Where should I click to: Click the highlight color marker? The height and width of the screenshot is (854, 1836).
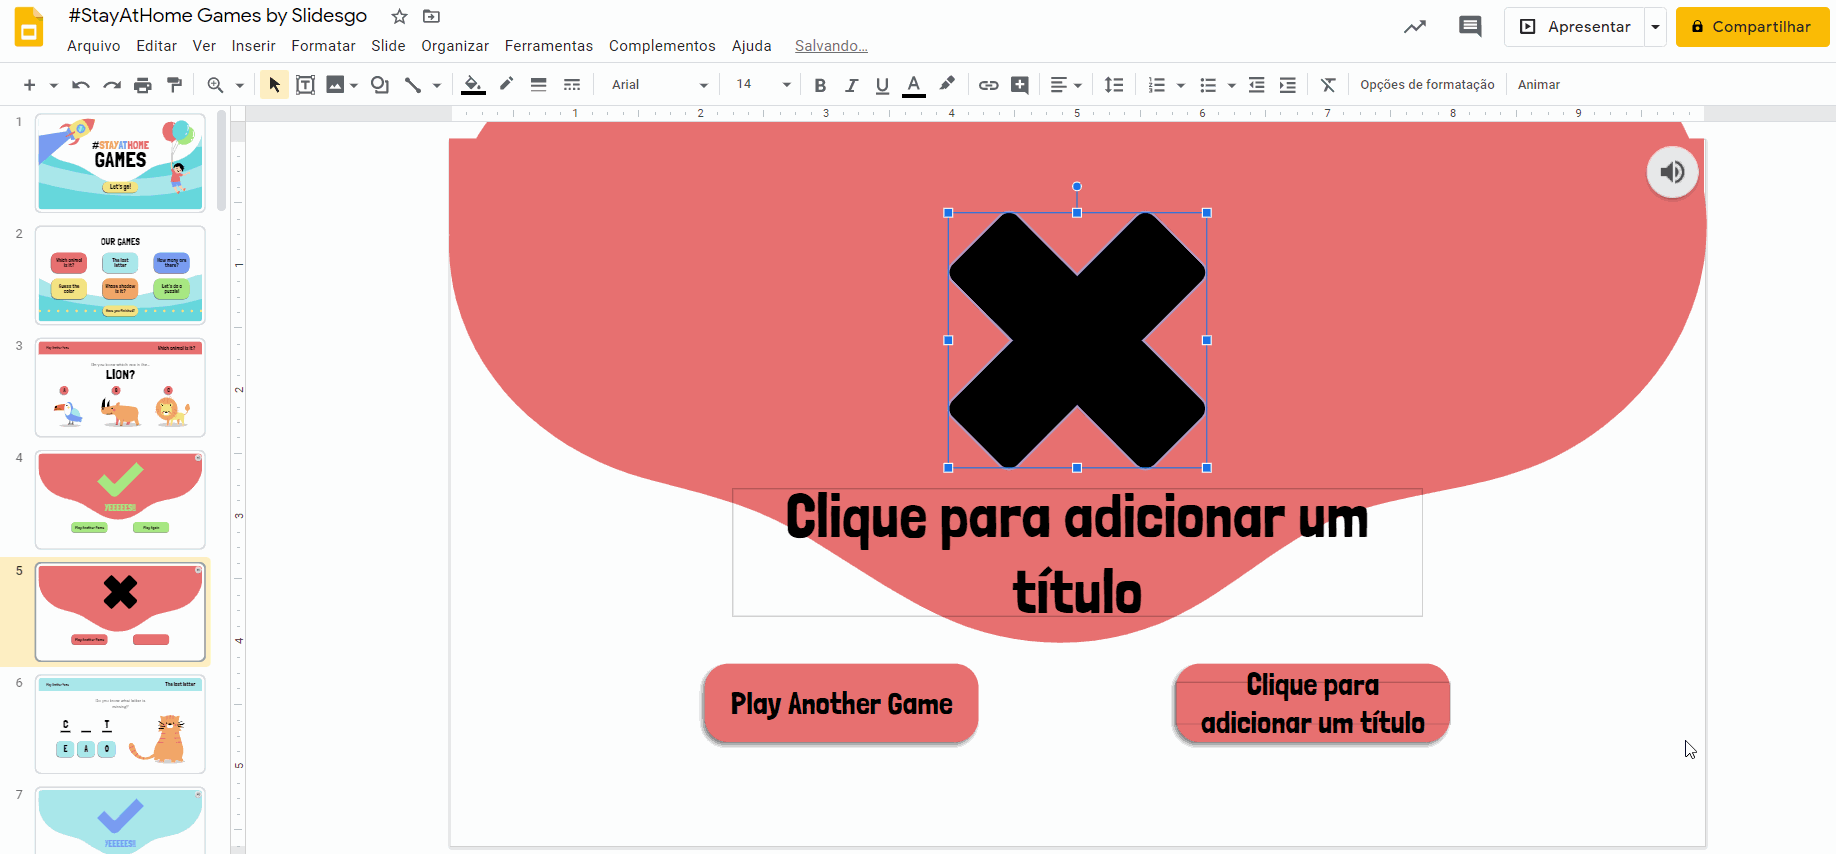tap(947, 85)
